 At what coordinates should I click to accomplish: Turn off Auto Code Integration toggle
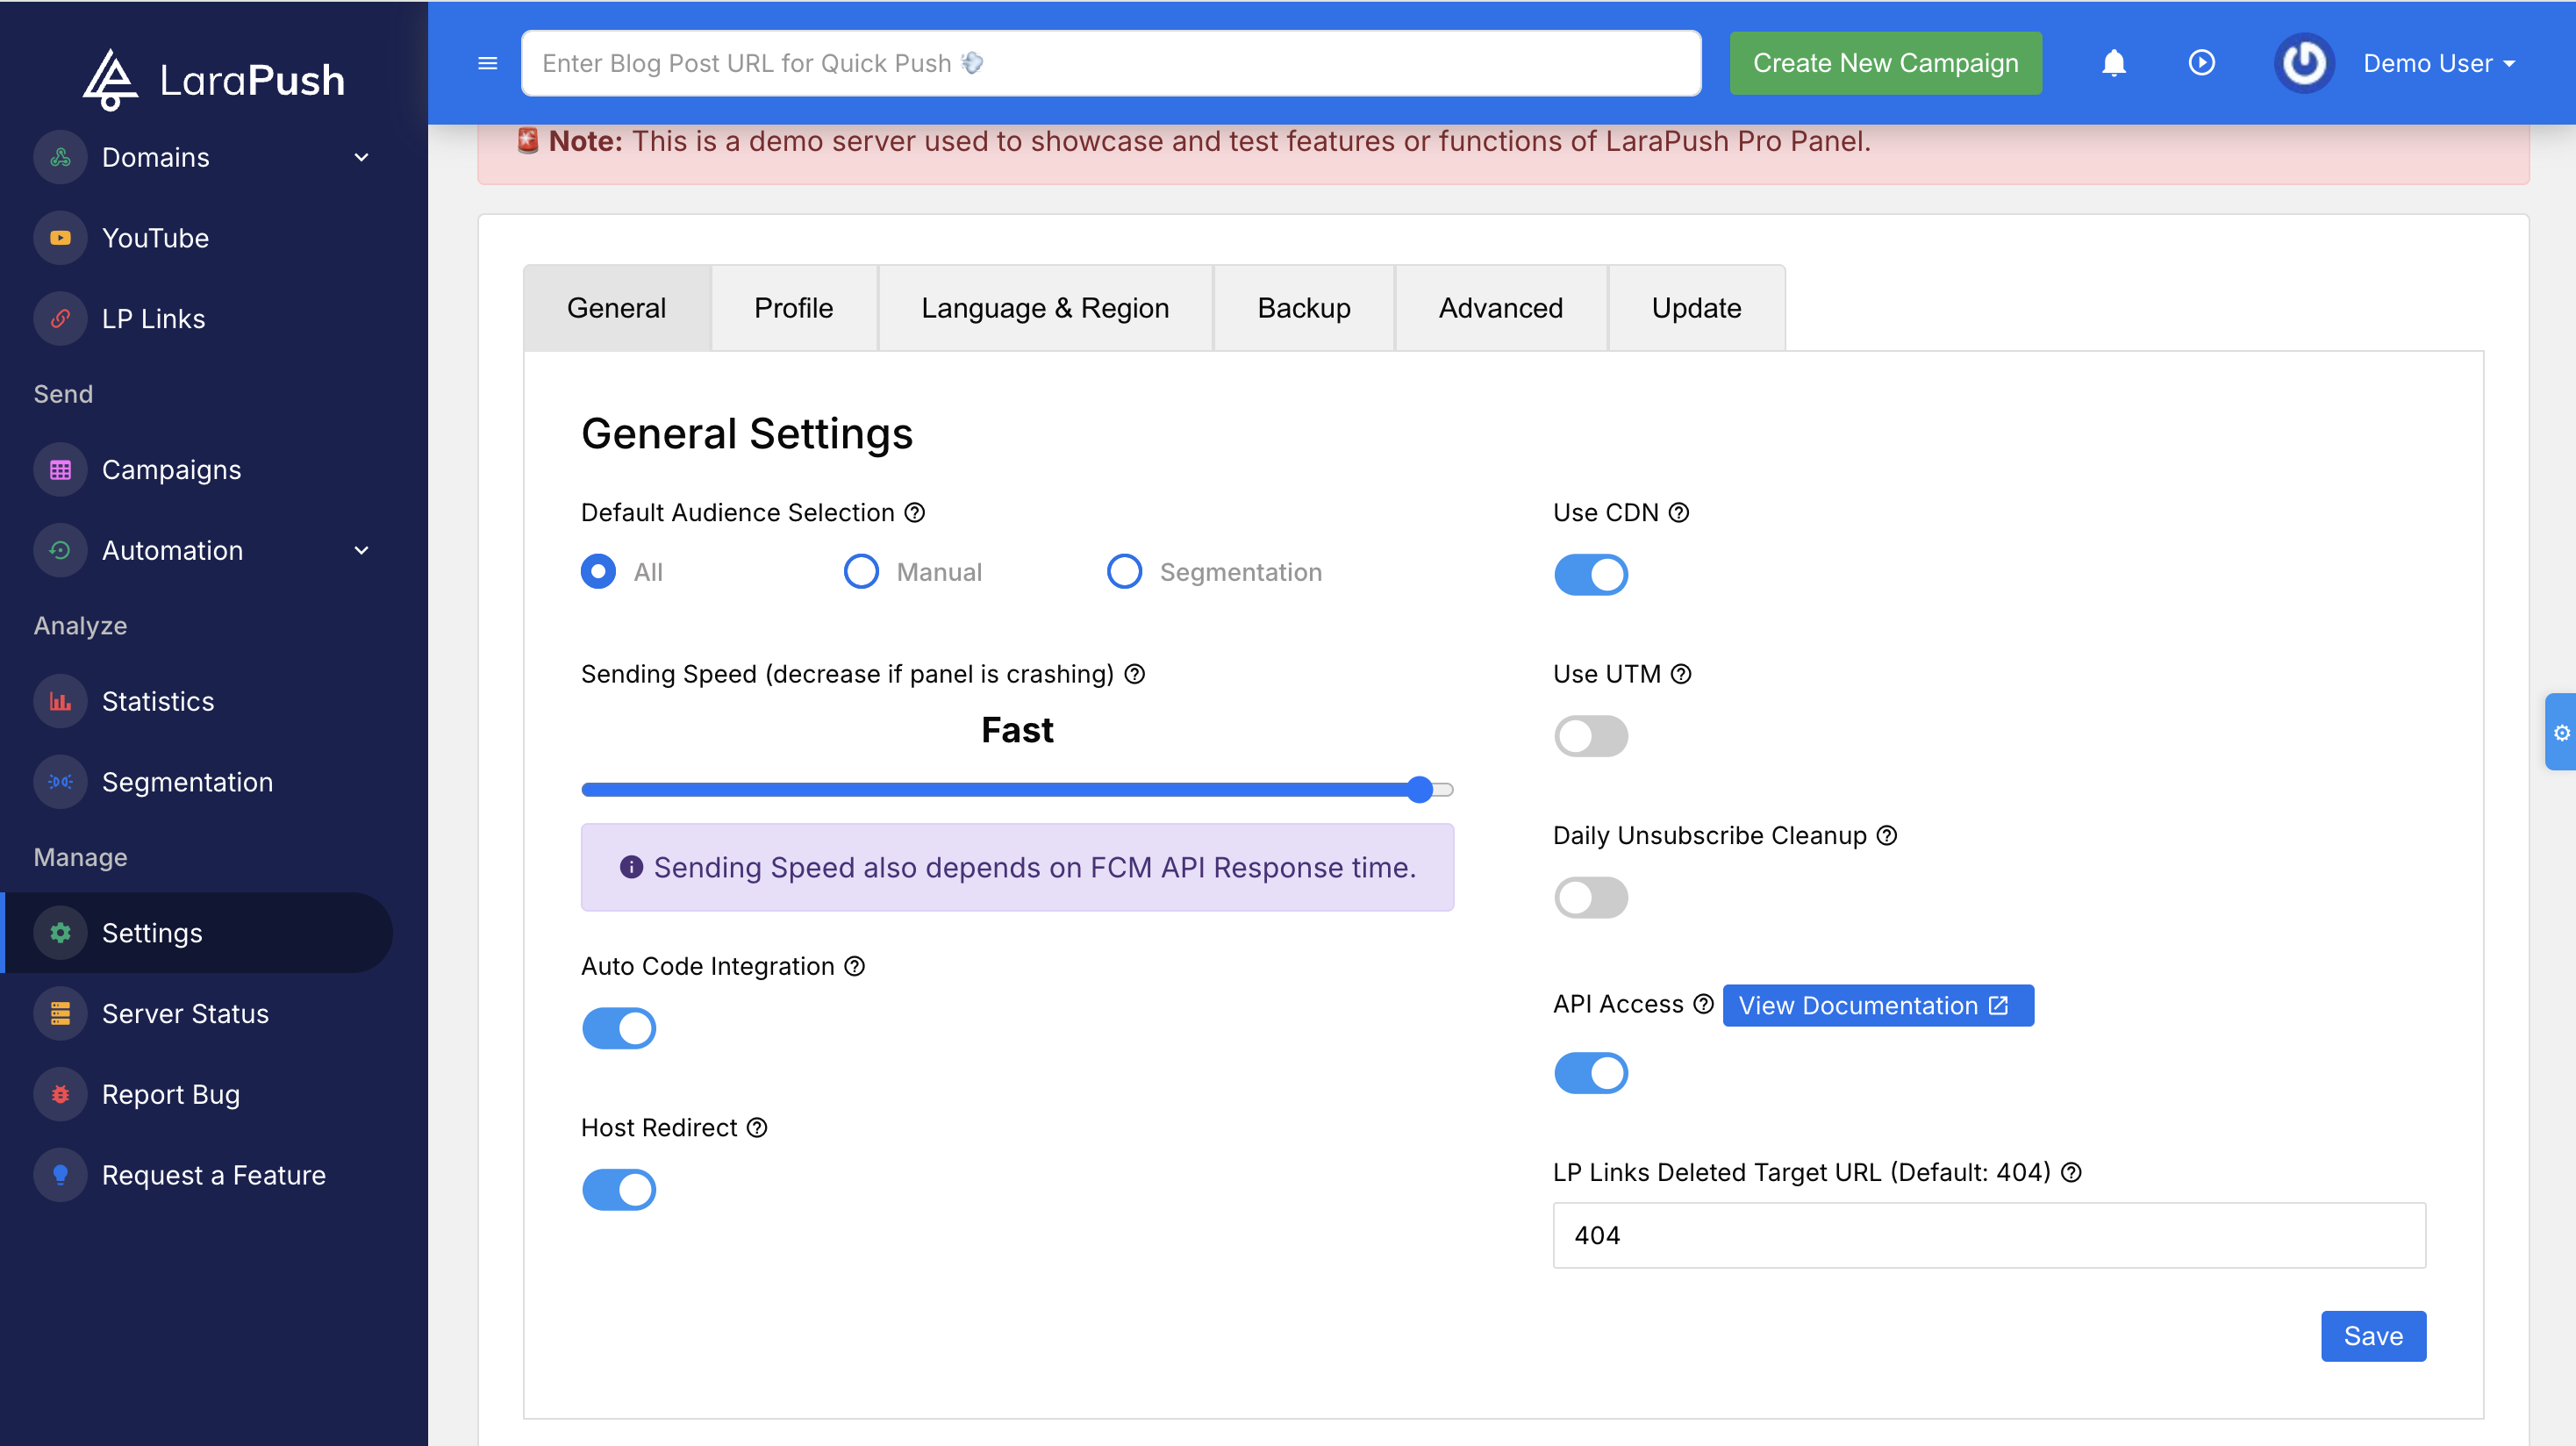(x=619, y=1029)
